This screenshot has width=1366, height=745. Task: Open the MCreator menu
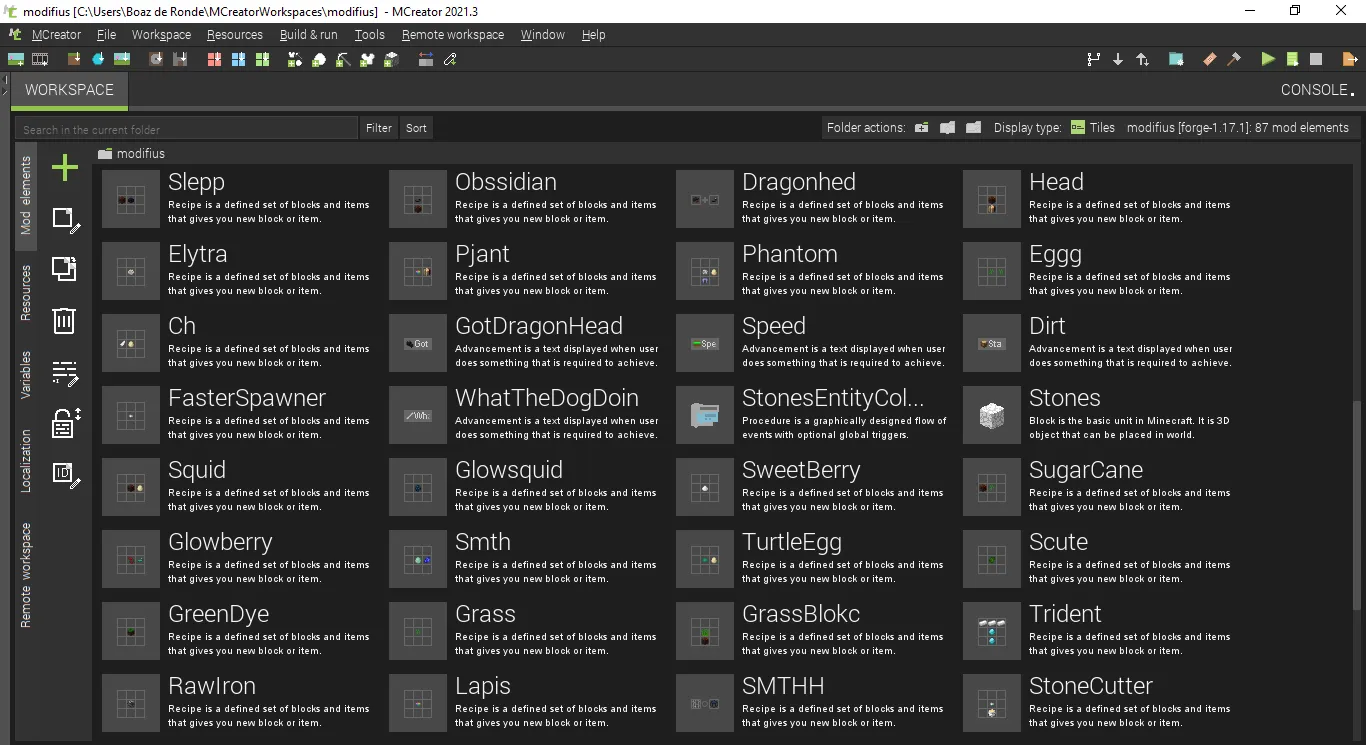[56, 35]
